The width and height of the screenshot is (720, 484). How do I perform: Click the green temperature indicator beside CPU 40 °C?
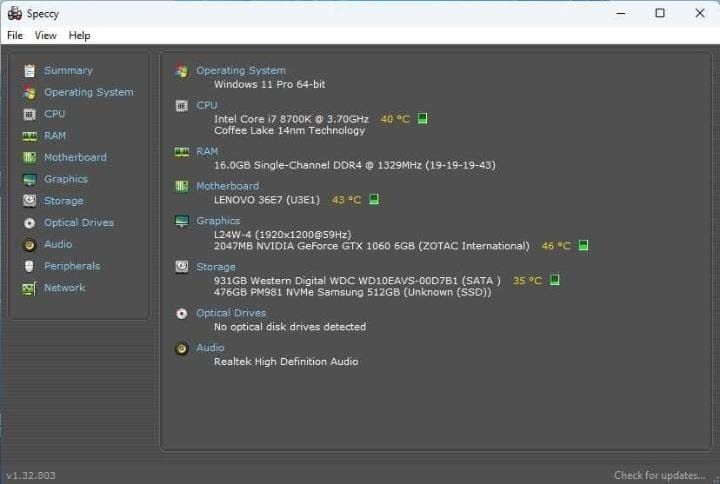click(422, 119)
